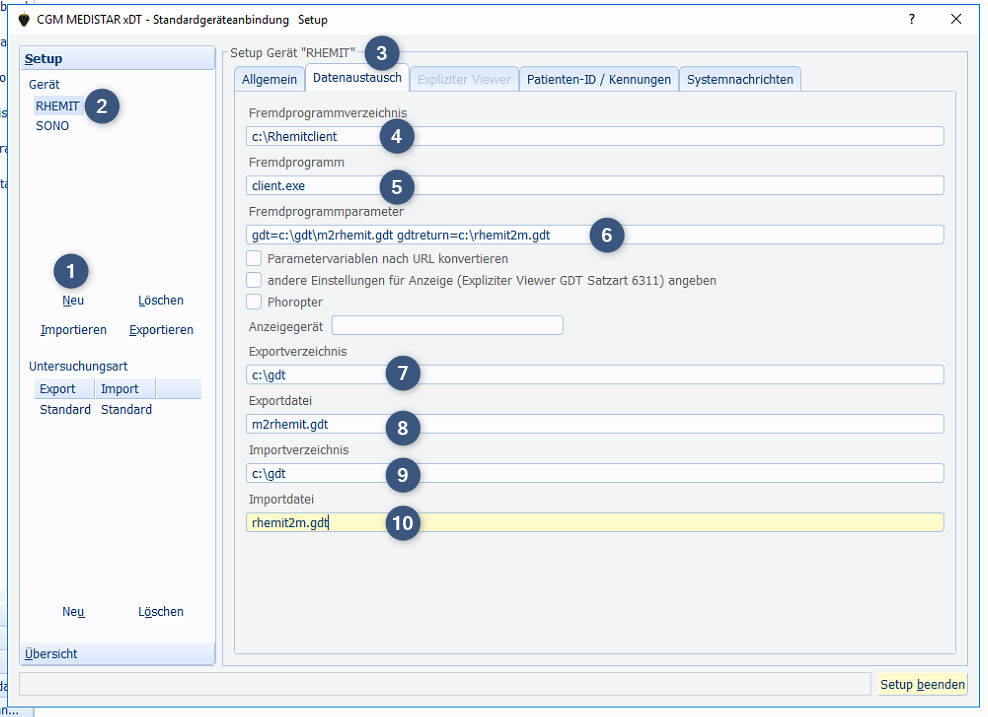Go to the Systemnachrichten tab
This screenshot has width=988, height=717.
[x=740, y=79]
